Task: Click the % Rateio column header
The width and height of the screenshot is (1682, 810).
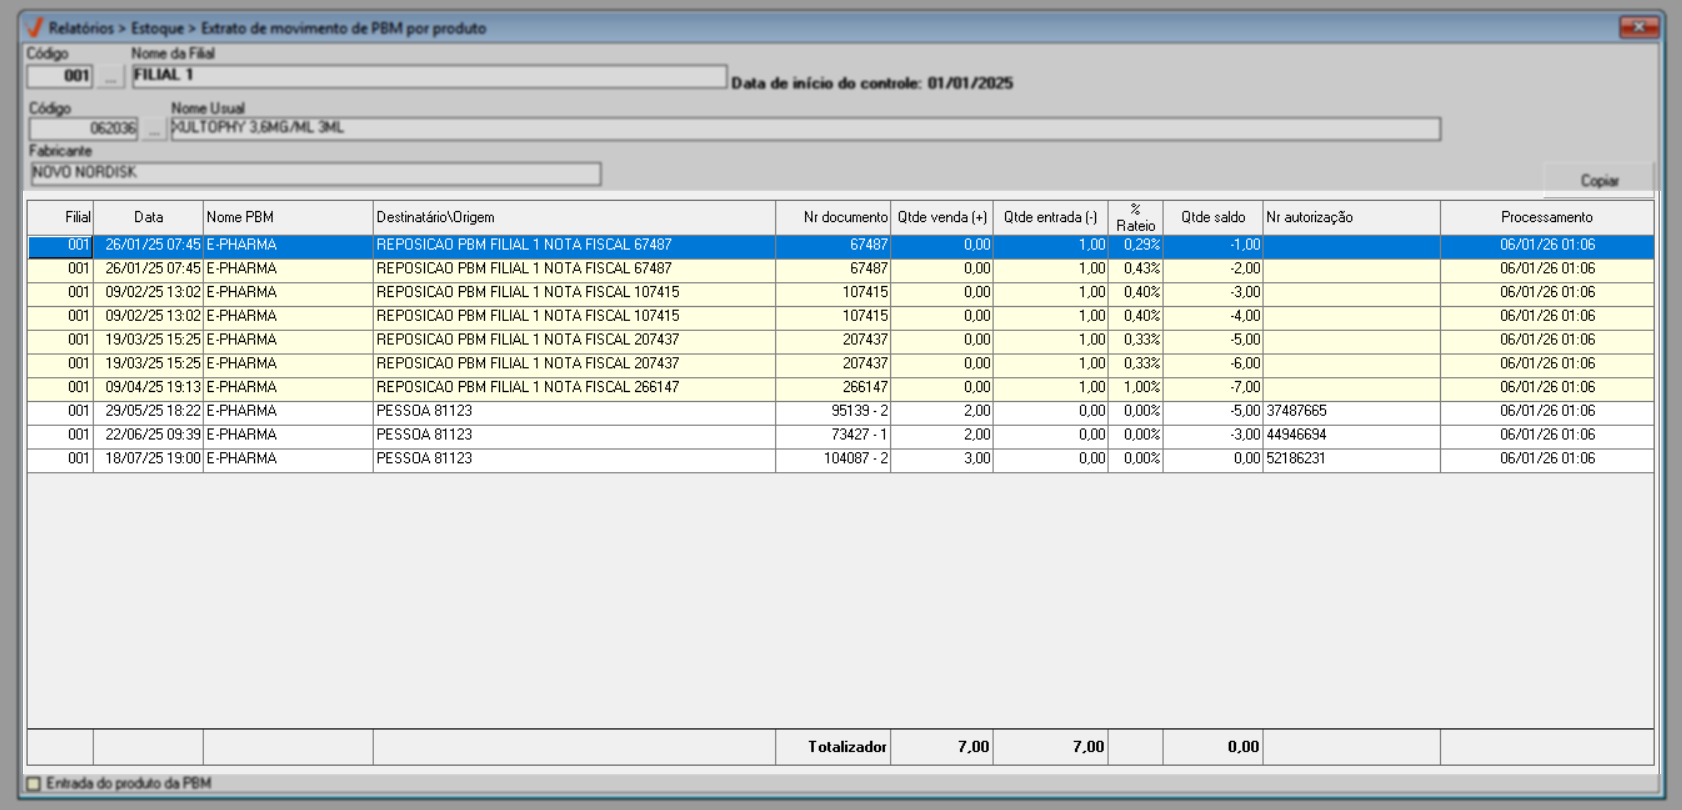Action: point(1135,217)
